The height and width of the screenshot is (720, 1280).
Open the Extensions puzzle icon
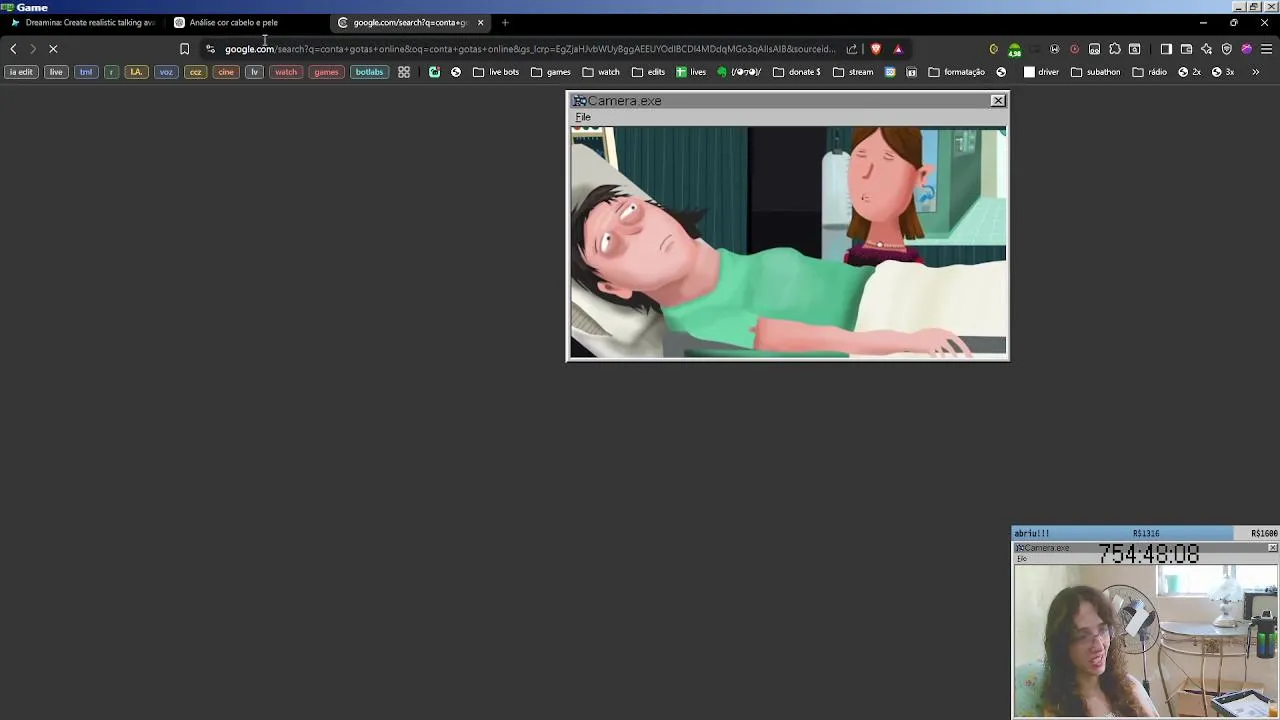[1115, 49]
